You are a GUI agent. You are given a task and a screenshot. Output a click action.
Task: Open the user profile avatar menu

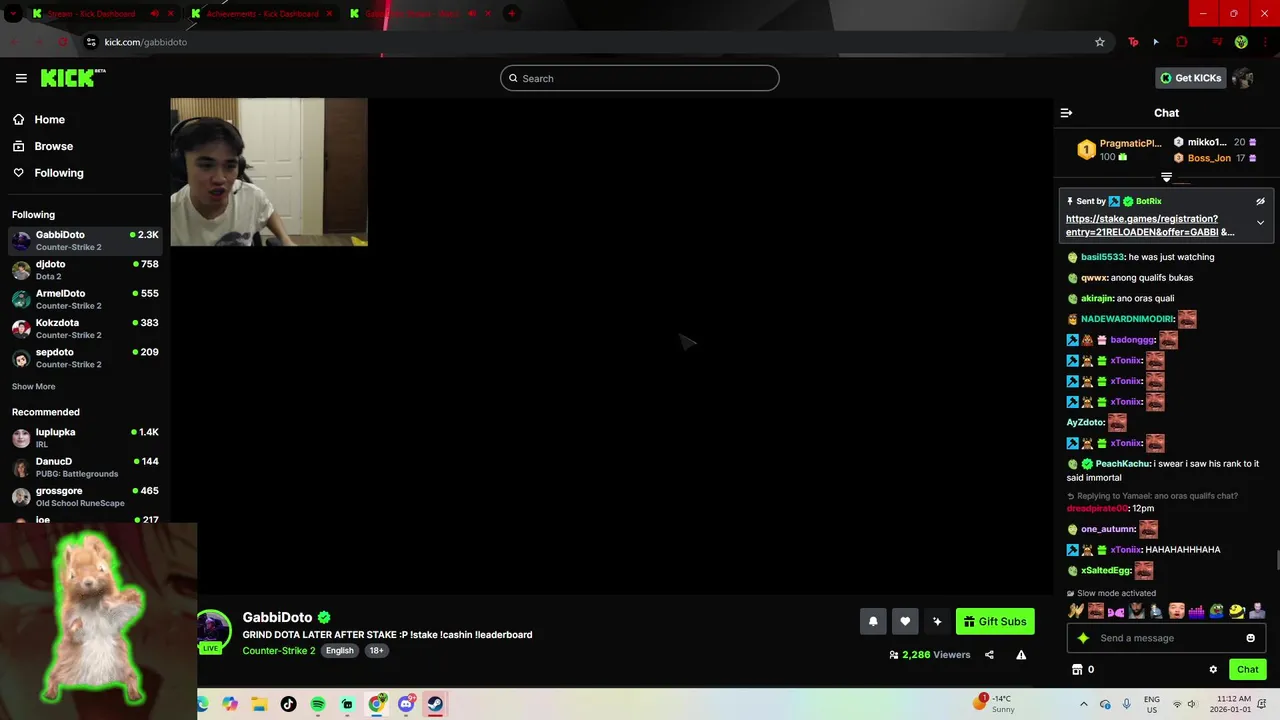(x=1243, y=78)
